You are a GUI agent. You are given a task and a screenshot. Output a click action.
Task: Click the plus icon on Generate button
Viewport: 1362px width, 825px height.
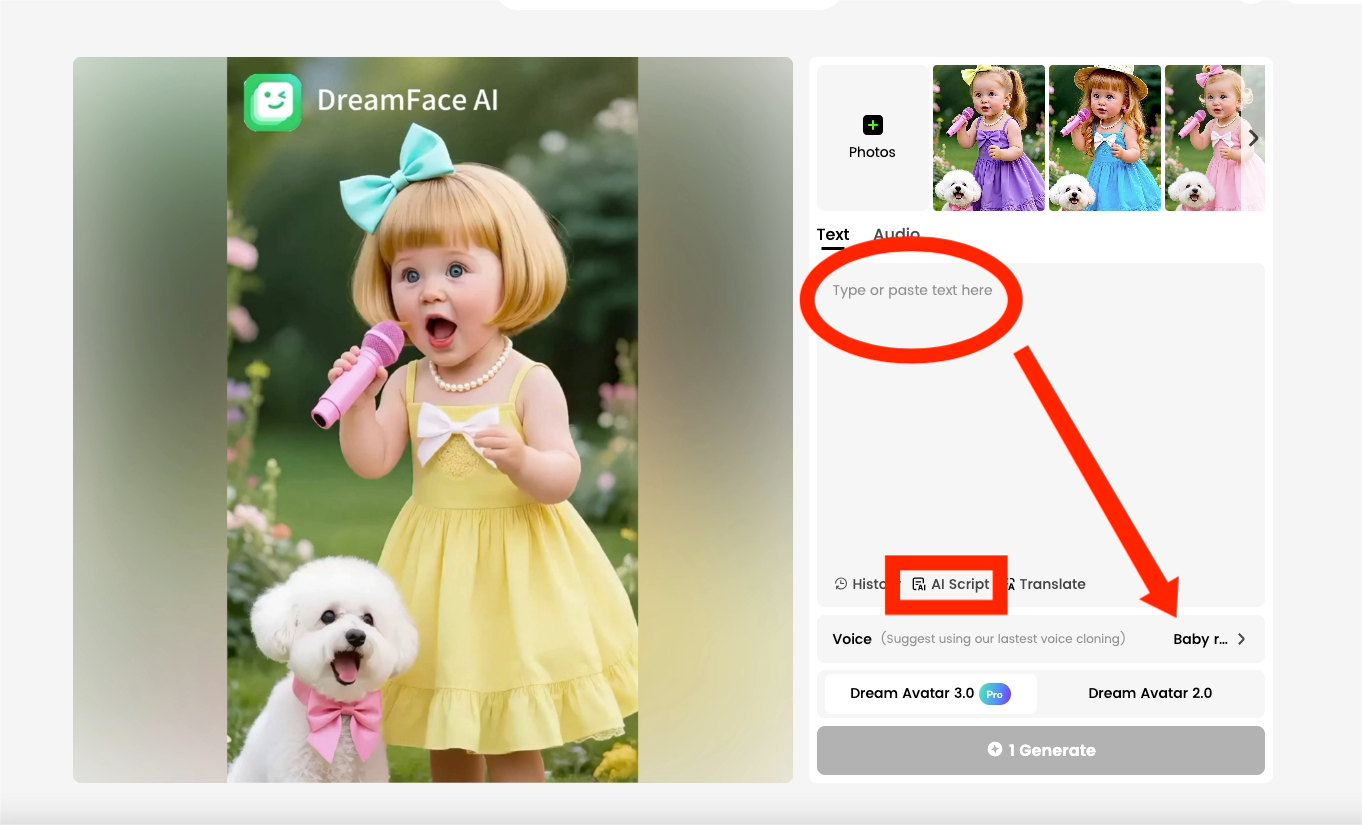[x=994, y=750]
